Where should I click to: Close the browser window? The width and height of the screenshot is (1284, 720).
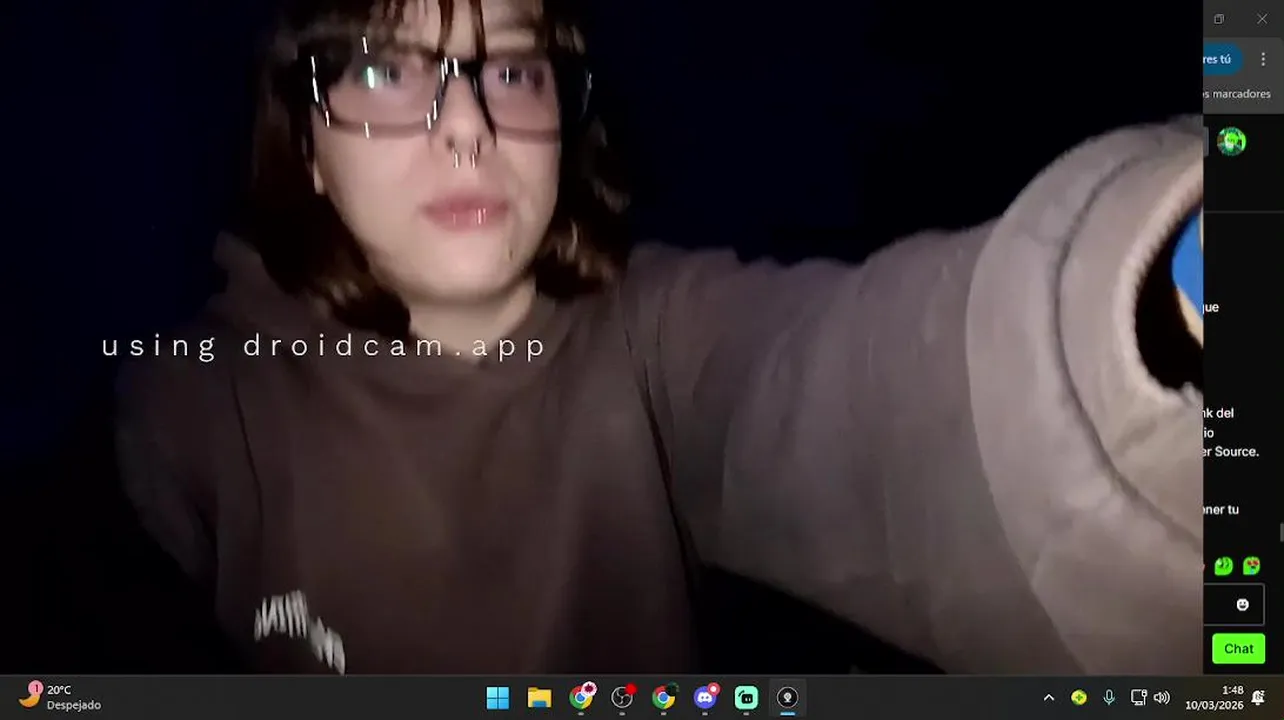tap(1262, 19)
